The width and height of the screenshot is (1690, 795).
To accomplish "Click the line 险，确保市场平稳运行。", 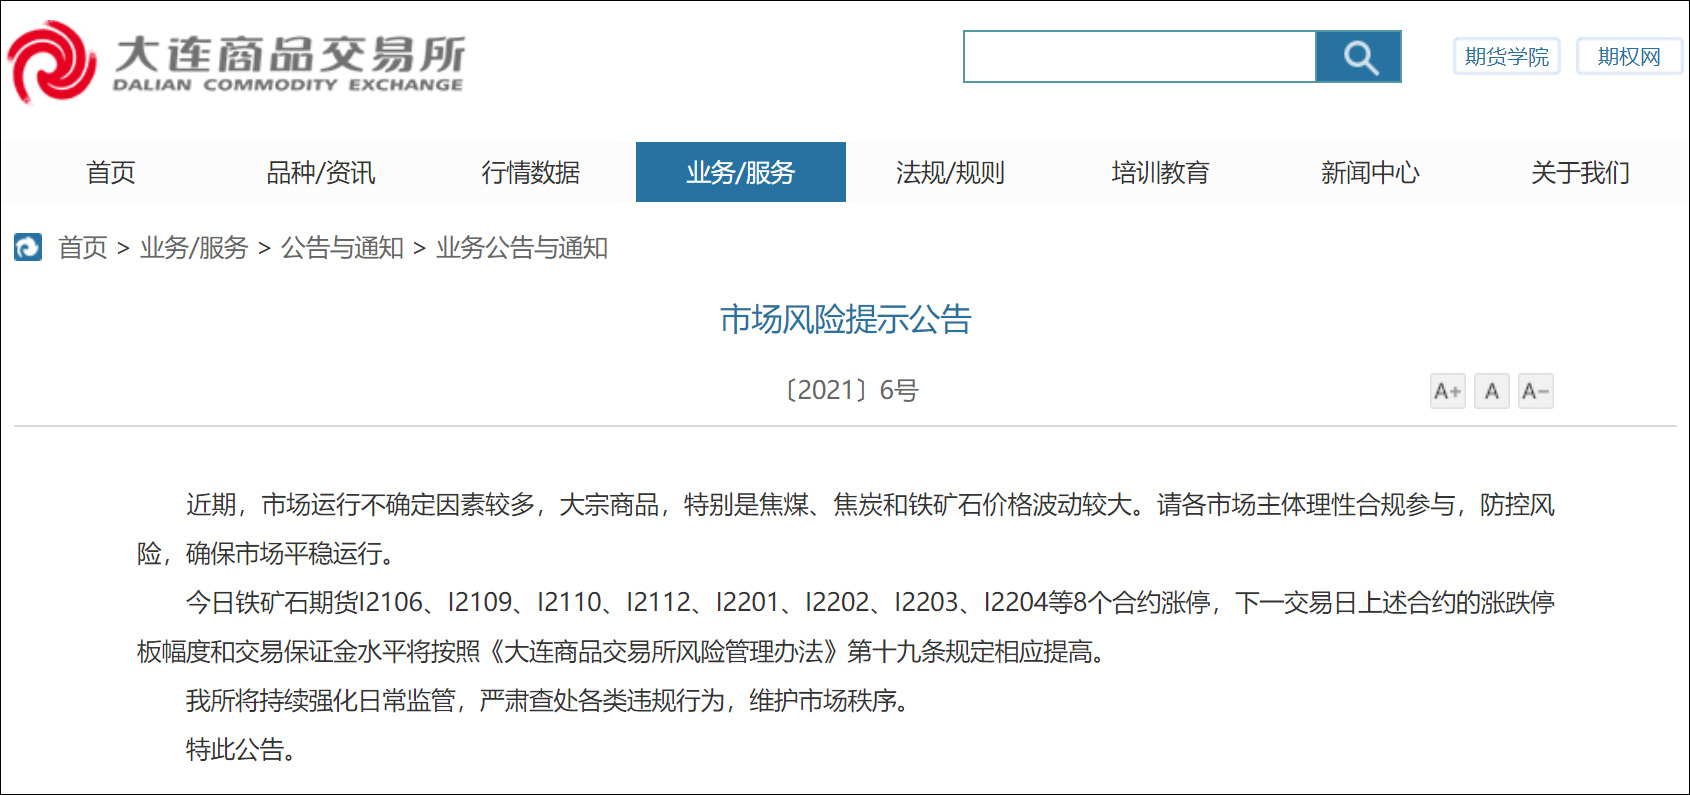I will [x=266, y=553].
